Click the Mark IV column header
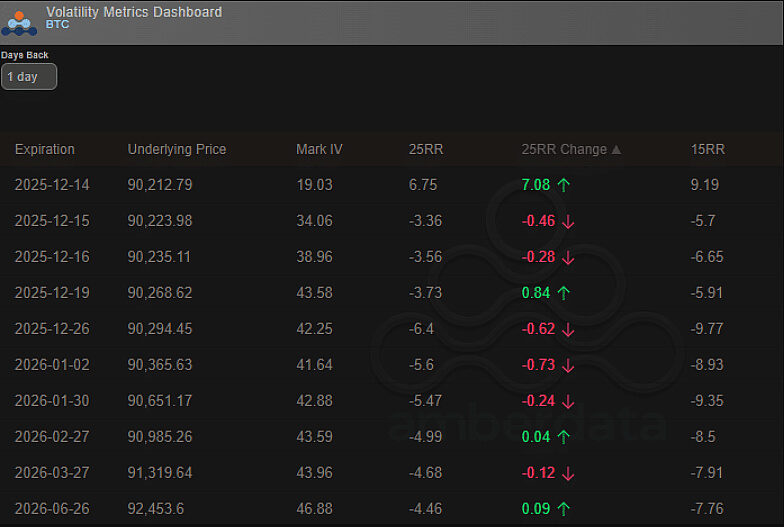Viewport: 784px width, 527px height. coord(319,149)
